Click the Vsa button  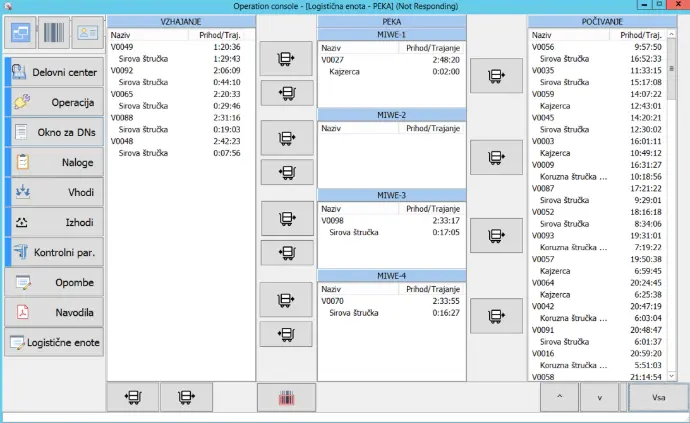pos(658,397)
